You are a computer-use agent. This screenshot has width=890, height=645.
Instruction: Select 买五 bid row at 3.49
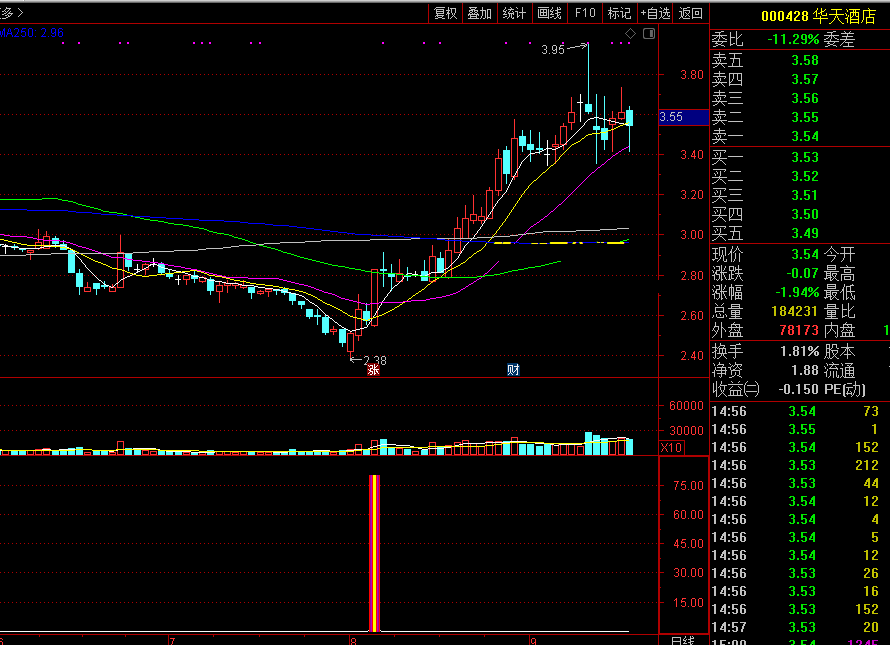(800, 233)
